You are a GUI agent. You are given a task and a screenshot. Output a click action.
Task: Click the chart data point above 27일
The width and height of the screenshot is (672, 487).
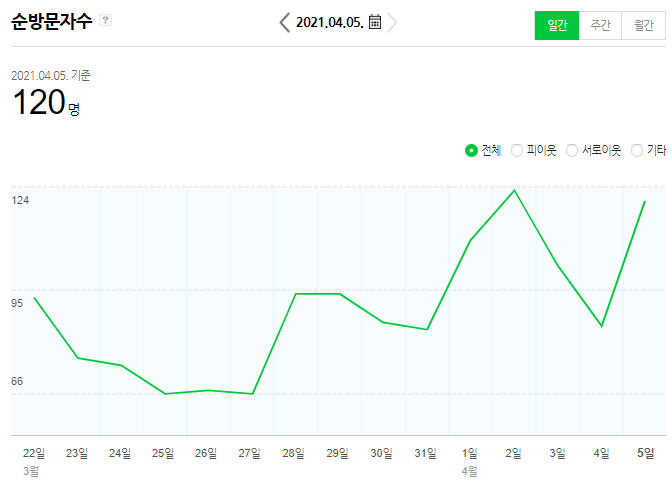[253, 394]
